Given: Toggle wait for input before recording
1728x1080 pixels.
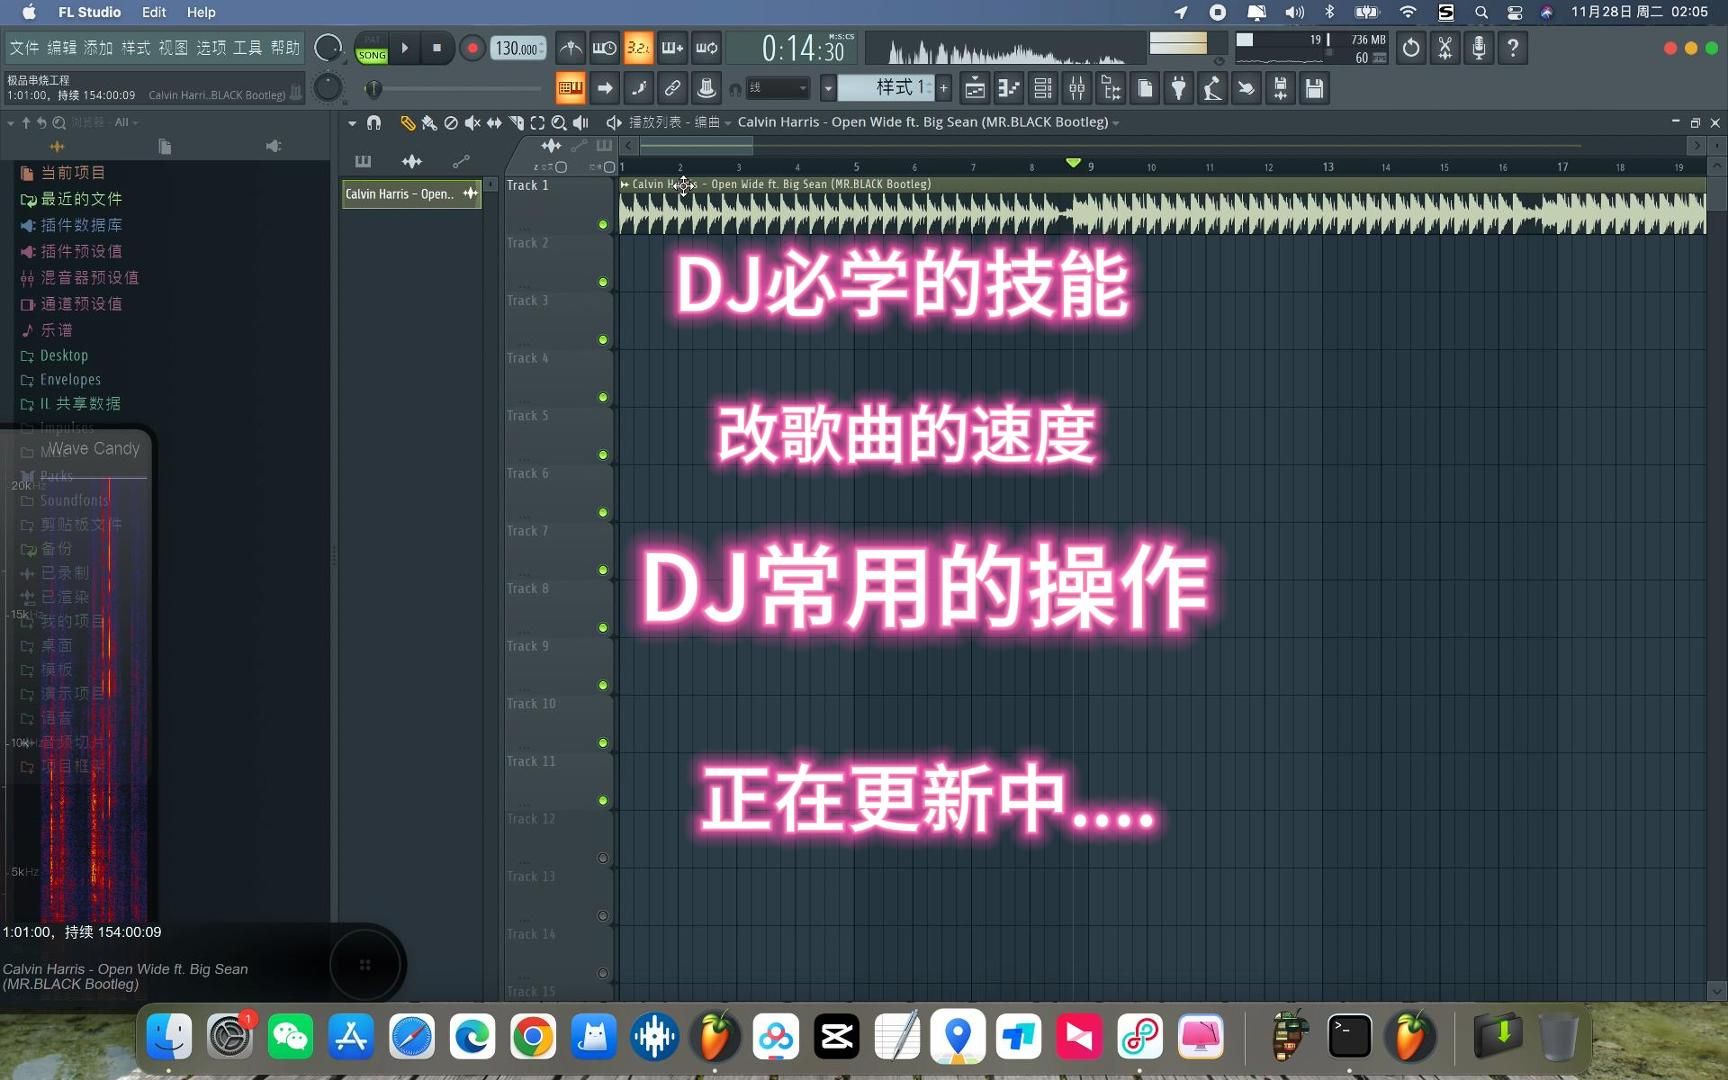Looking at the screenshot, I should (x=605, y=48).
